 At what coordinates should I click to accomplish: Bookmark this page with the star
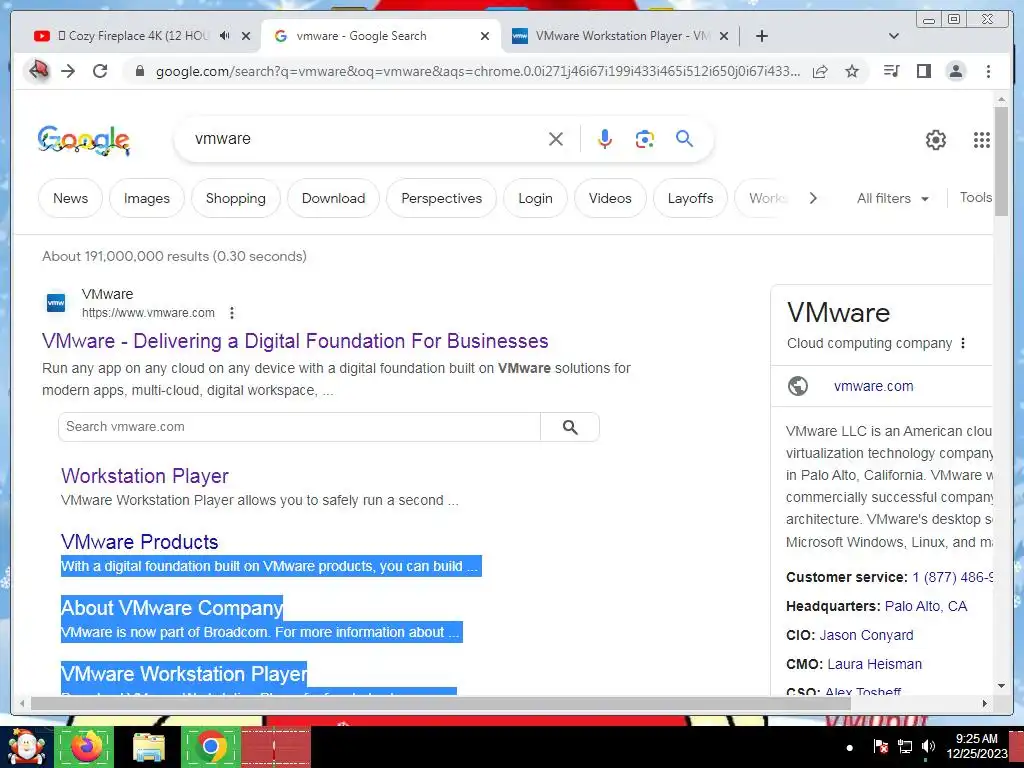click(852, 71)
